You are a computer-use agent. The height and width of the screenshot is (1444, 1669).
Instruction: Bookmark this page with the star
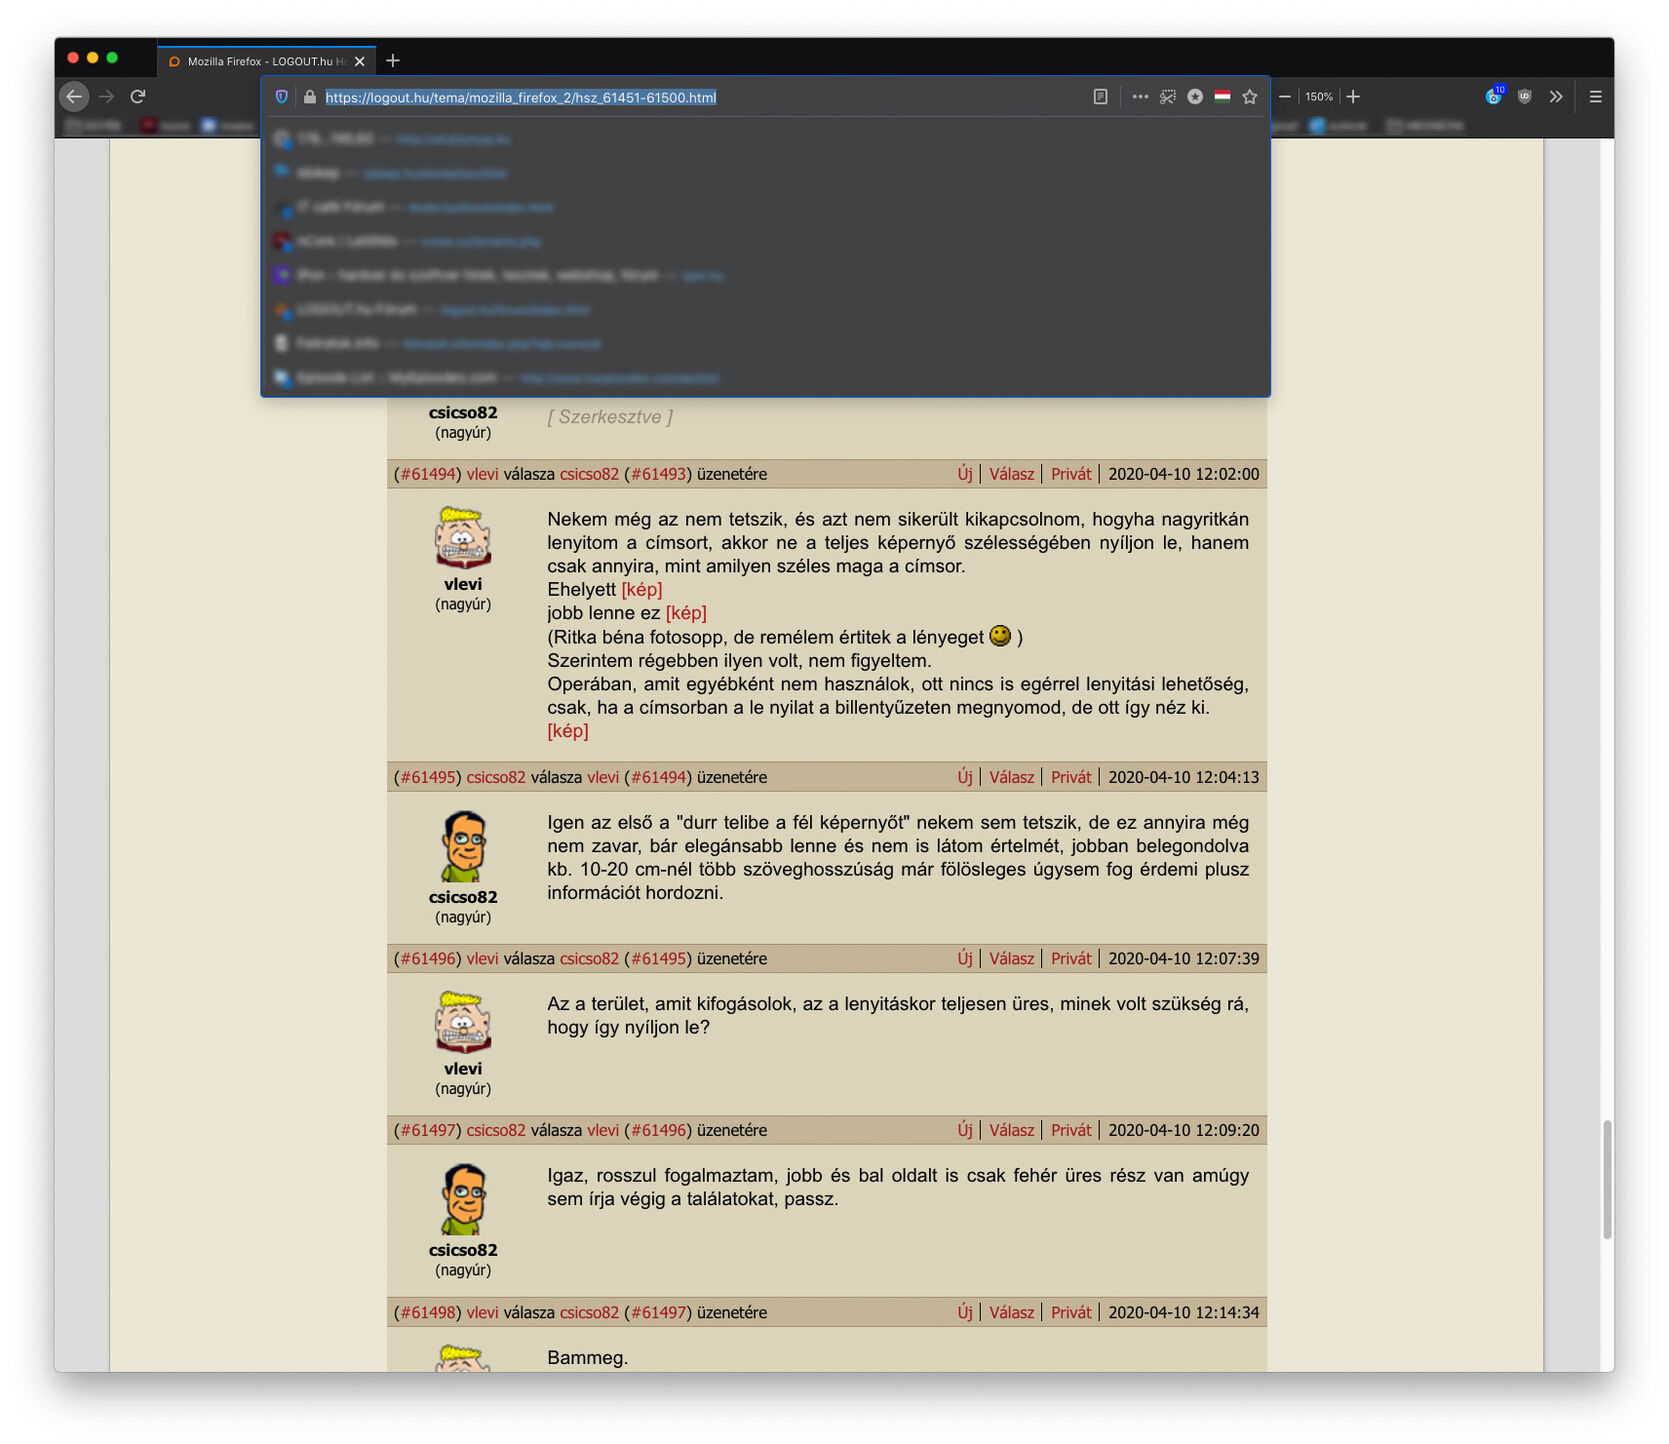[1250, 97]
